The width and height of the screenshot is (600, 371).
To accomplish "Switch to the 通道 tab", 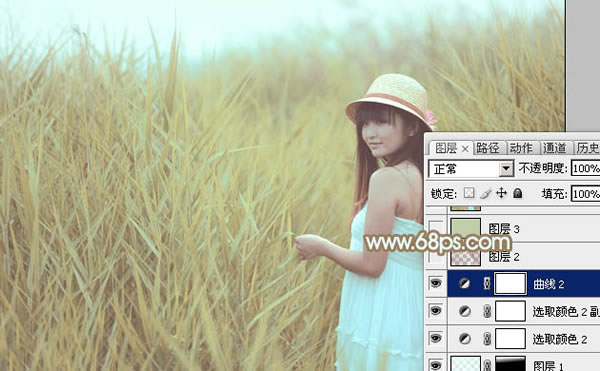I will pyautogui.click(x=554, y=148).
